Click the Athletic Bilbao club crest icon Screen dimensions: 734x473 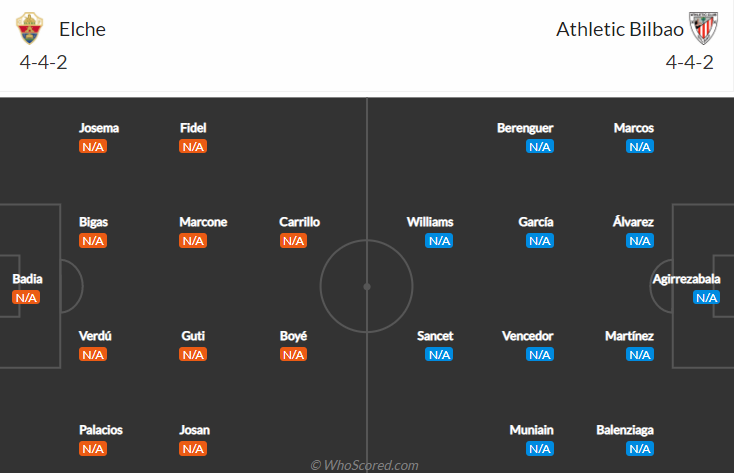point(704,29)
